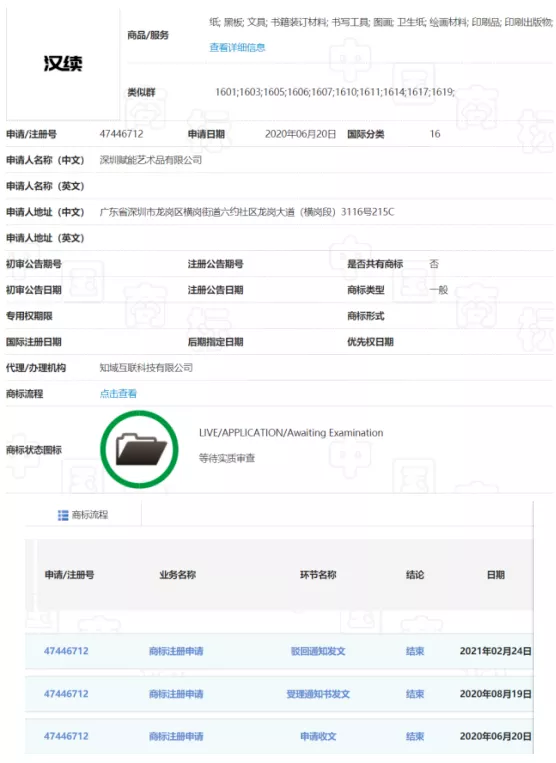Click 商标注册申请 in the 受理通知书发文 row
The height and width of the screenshot is (763, 556).
tap(176, 694)
